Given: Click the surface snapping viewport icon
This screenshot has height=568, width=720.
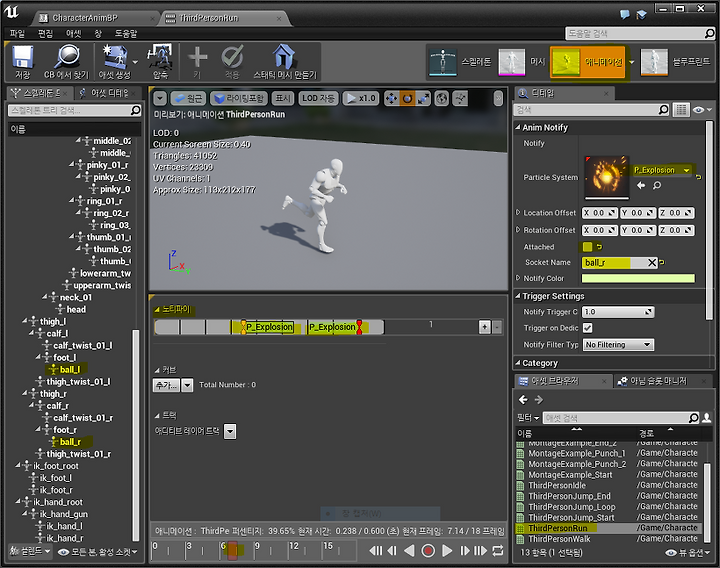Looking at the screenshot, I should click(460, 98).
